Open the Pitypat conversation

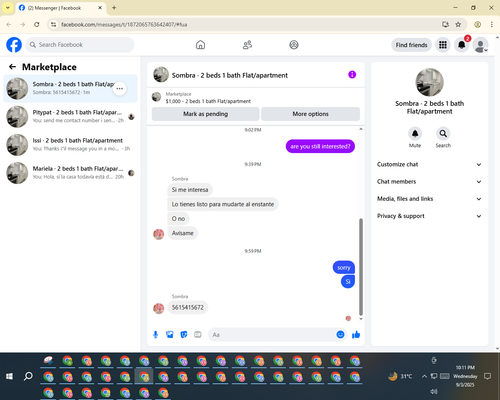tap(70, 117)
